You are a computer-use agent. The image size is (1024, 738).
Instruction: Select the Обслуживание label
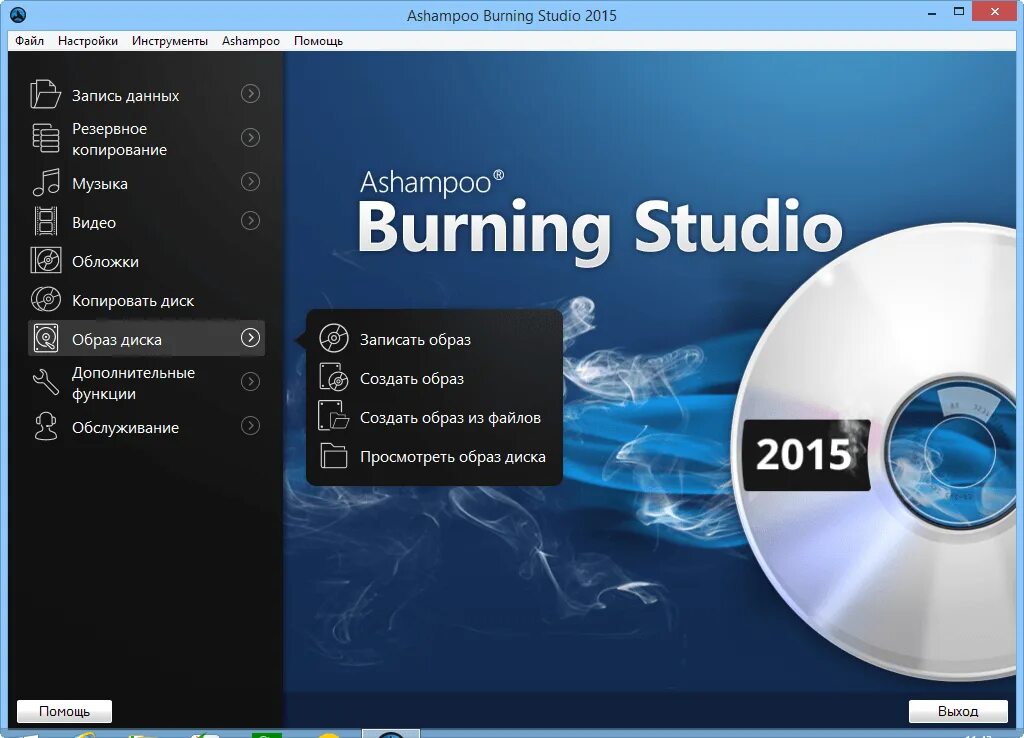click(125, 428)
